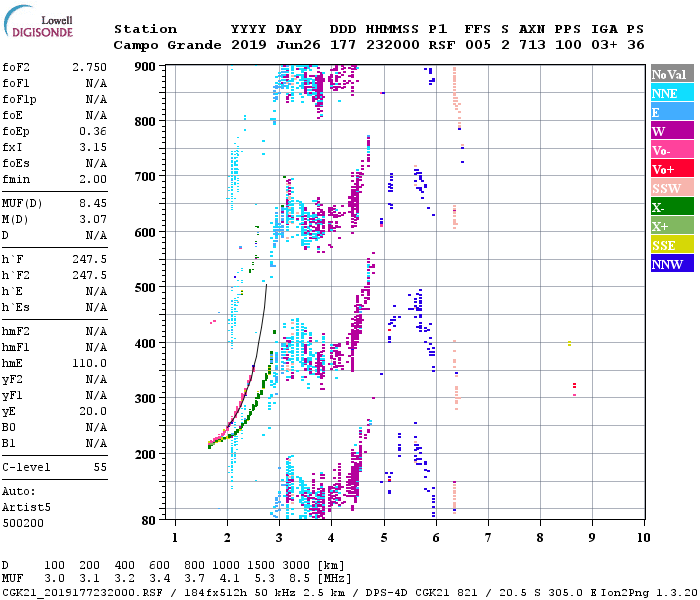Click the MUF(D) value 8.45

tap(93, 204)
